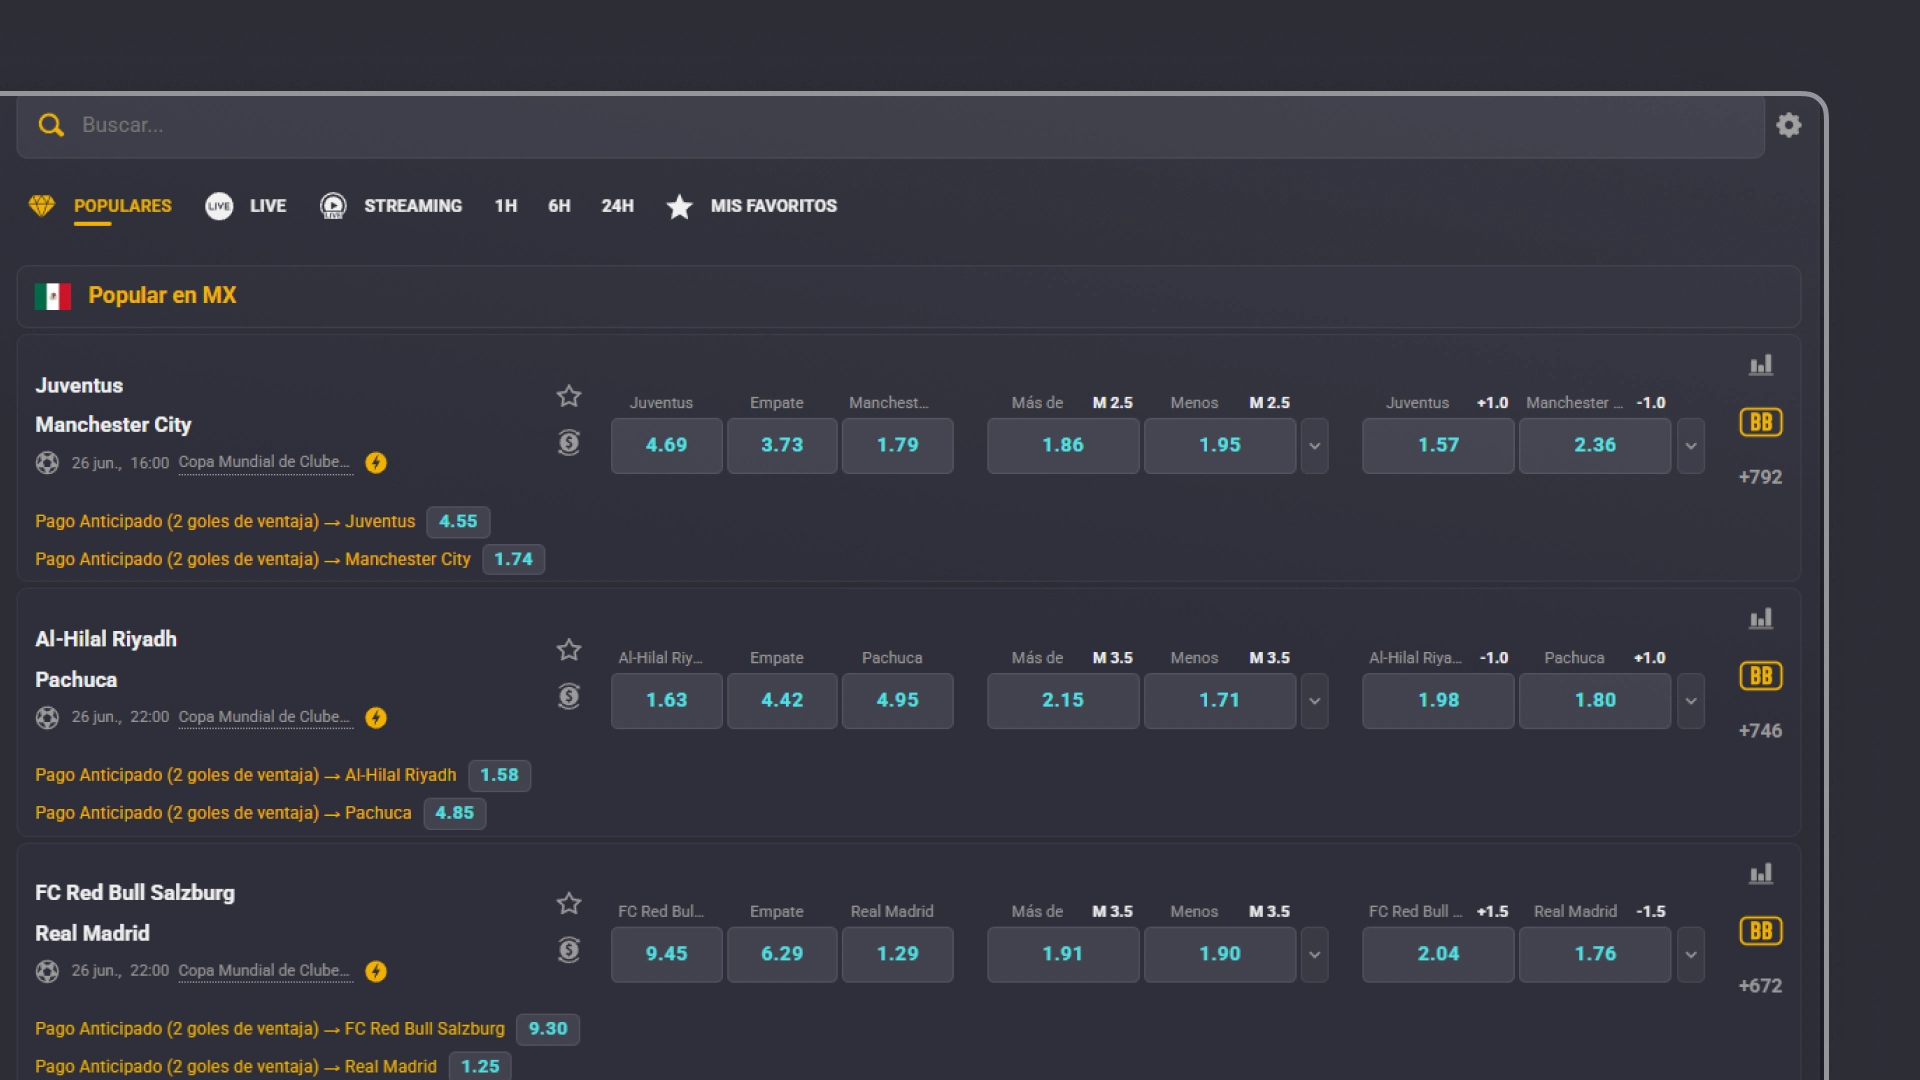This screenshot has height=1080, width=1920.
Task: Favorite the Red Bull Salzburg vs Real Madrid match
Action: (x=569, y=904)
